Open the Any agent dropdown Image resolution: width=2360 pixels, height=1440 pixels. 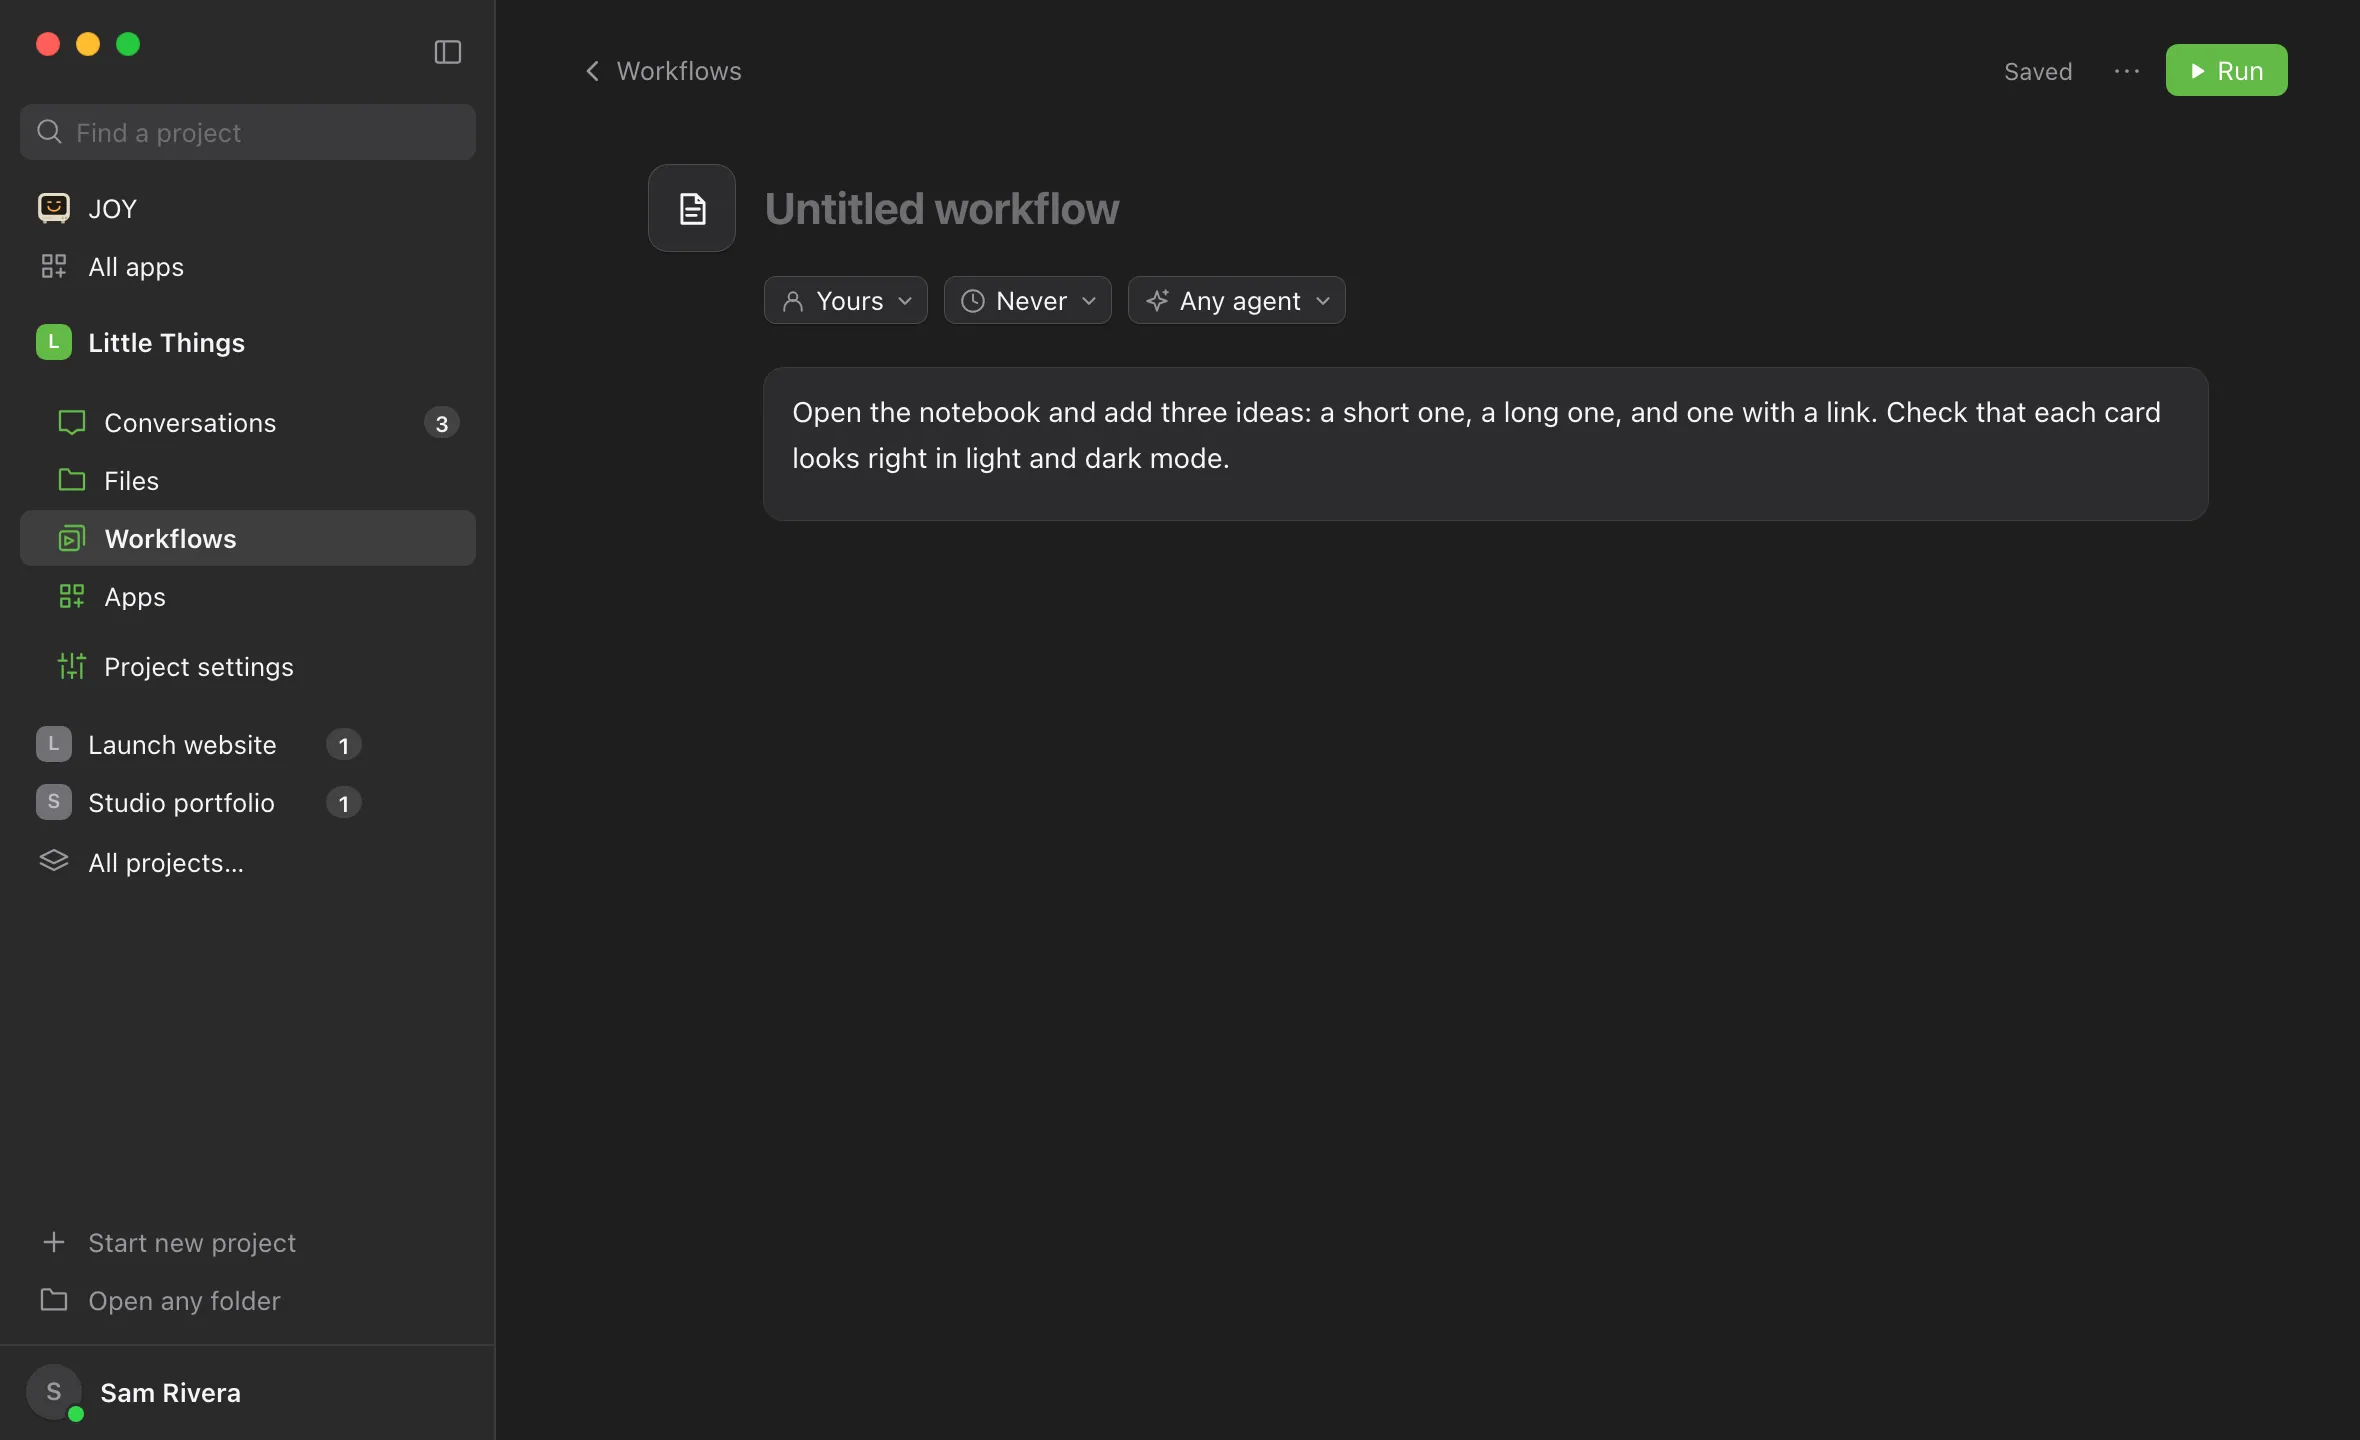(1236, 300)
